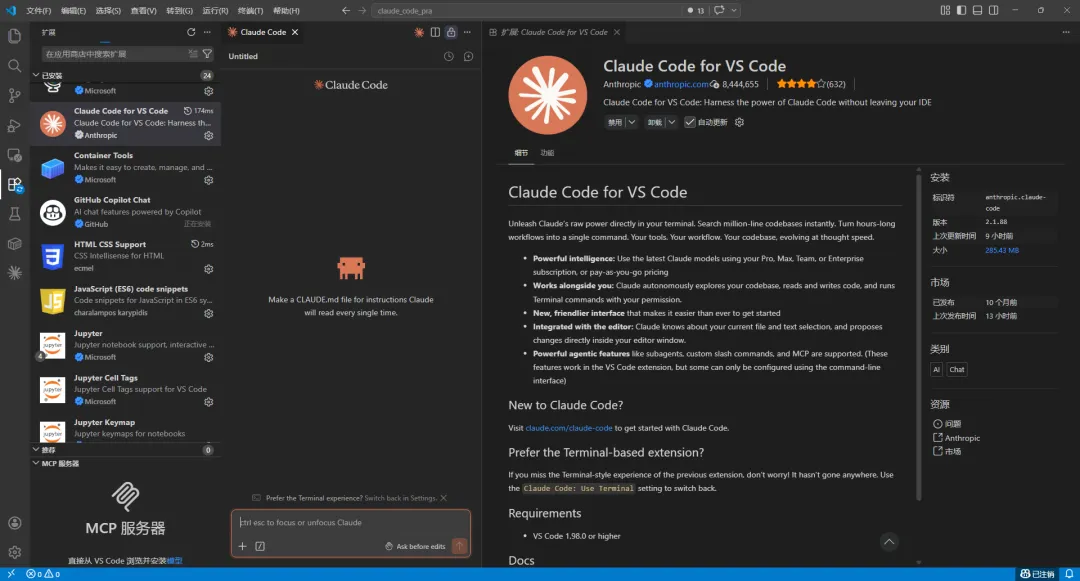1080x581 pixels.
Task: Click the star rating of the extension
Action: click(801, 84)
